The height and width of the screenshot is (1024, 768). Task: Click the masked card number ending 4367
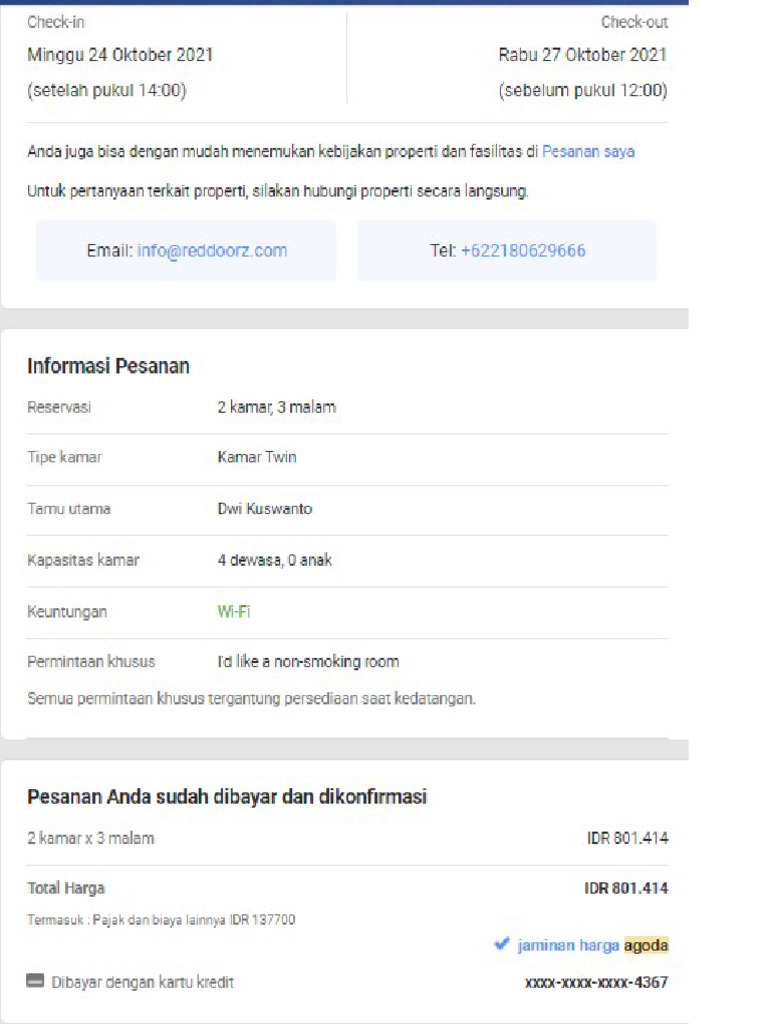596,982
